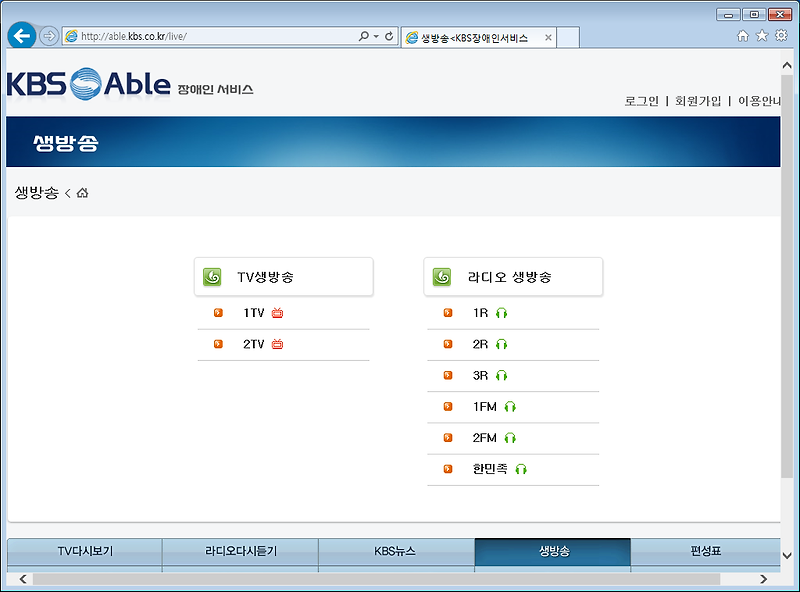The height and width of the screenshot is (592, 800).
Task: Open Favorites star icon
Action: coord(762,36)
